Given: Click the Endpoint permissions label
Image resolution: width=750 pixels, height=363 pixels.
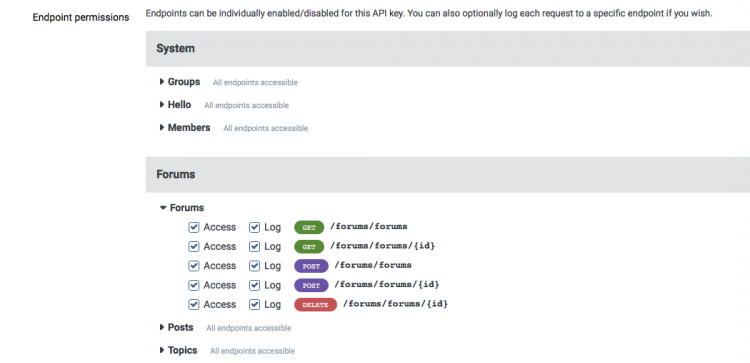Looking at the screenshot, I should pos(81,18).
